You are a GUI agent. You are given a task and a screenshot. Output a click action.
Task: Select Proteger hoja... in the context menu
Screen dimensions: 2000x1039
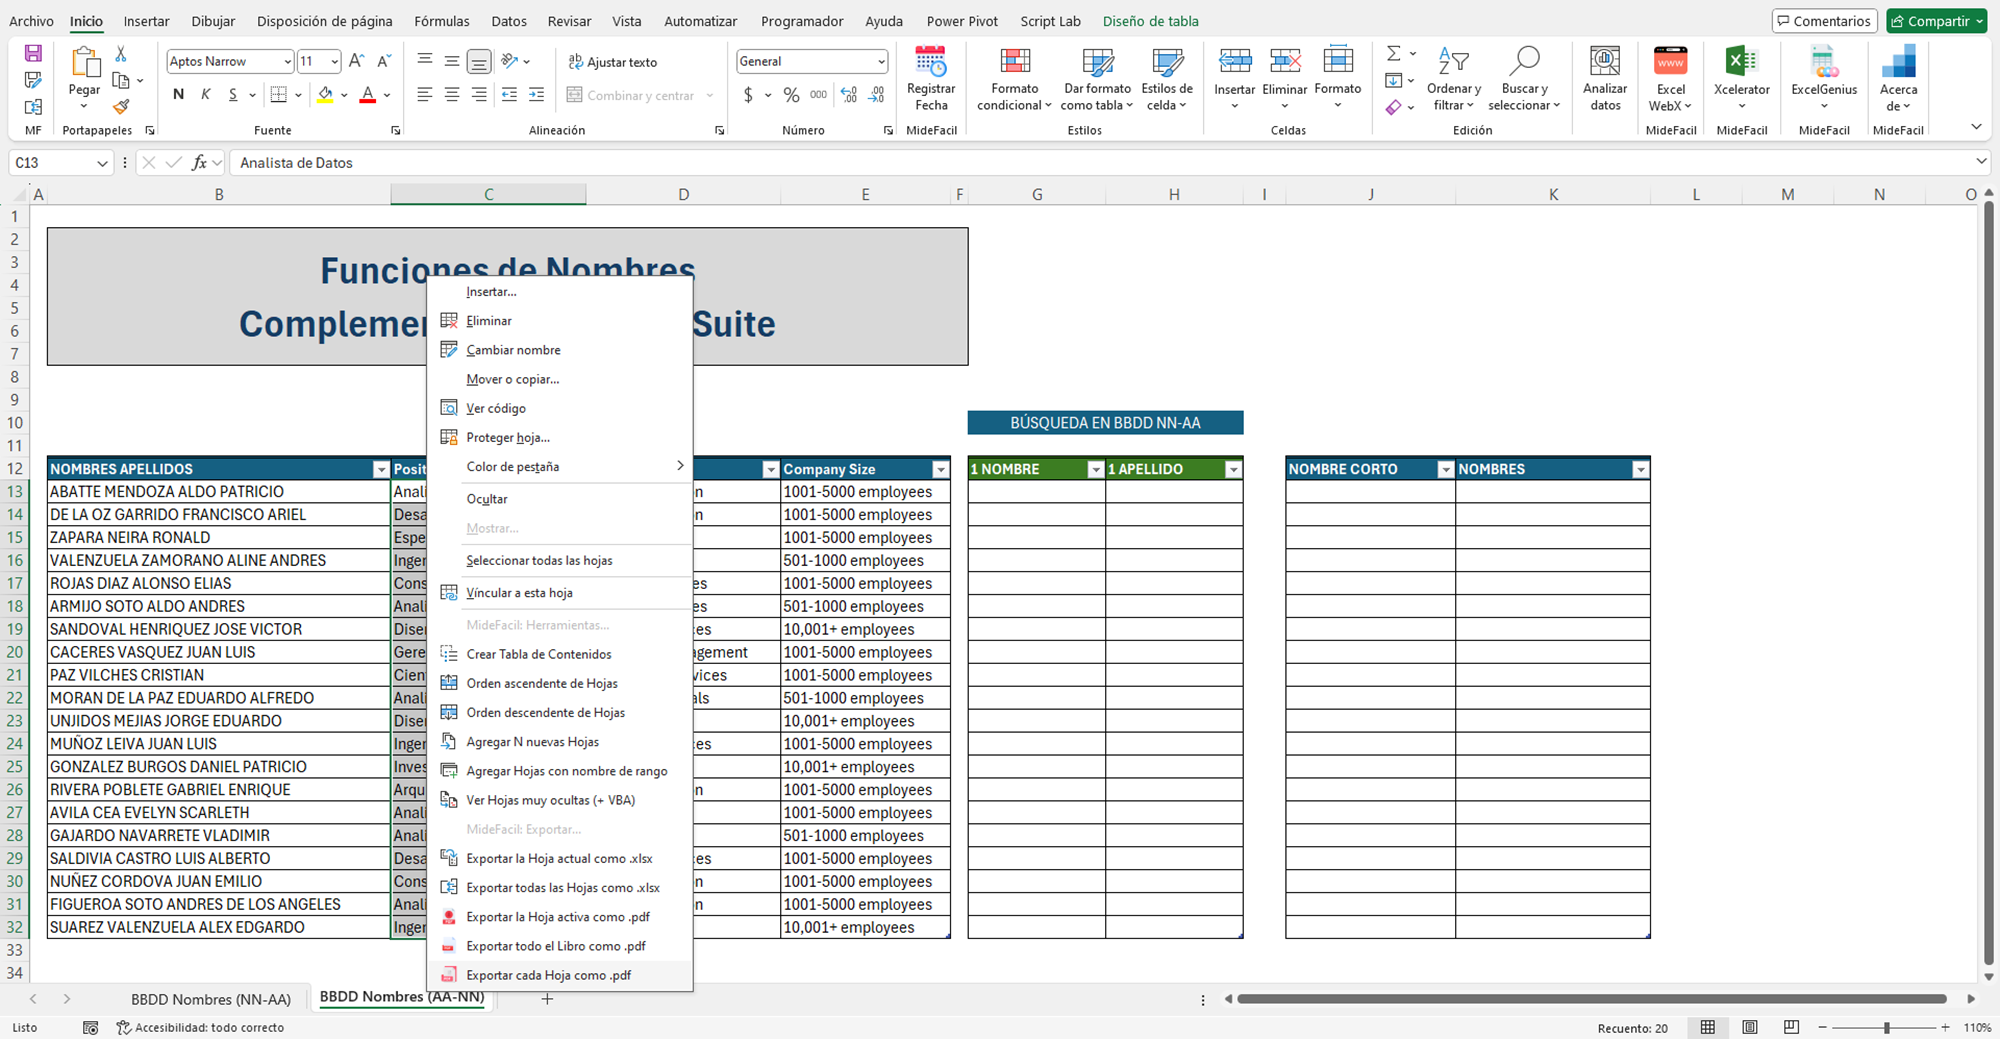(560, 437)
